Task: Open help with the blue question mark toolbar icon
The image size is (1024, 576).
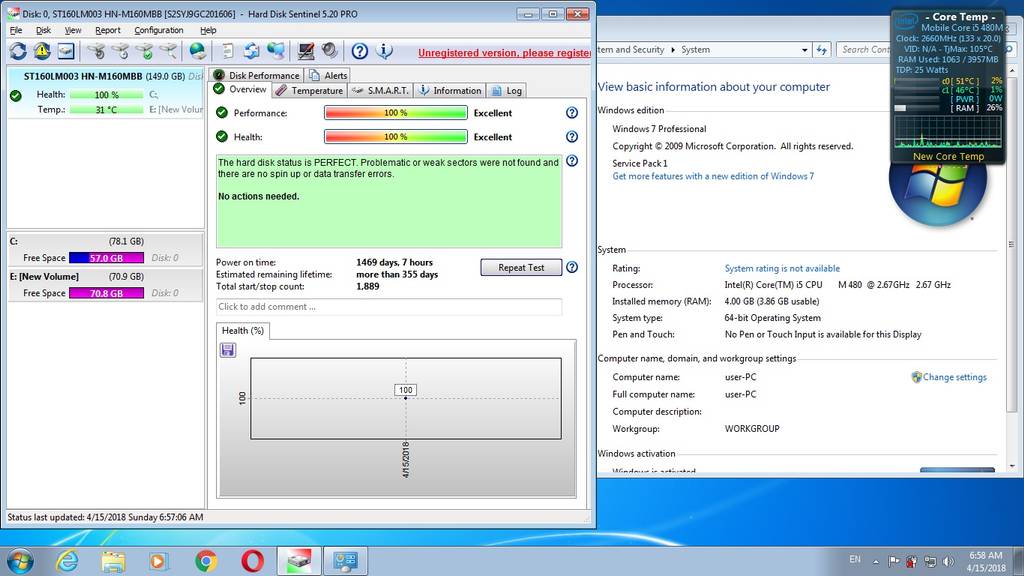Action: pyautogui.click(x=360, y=51)
